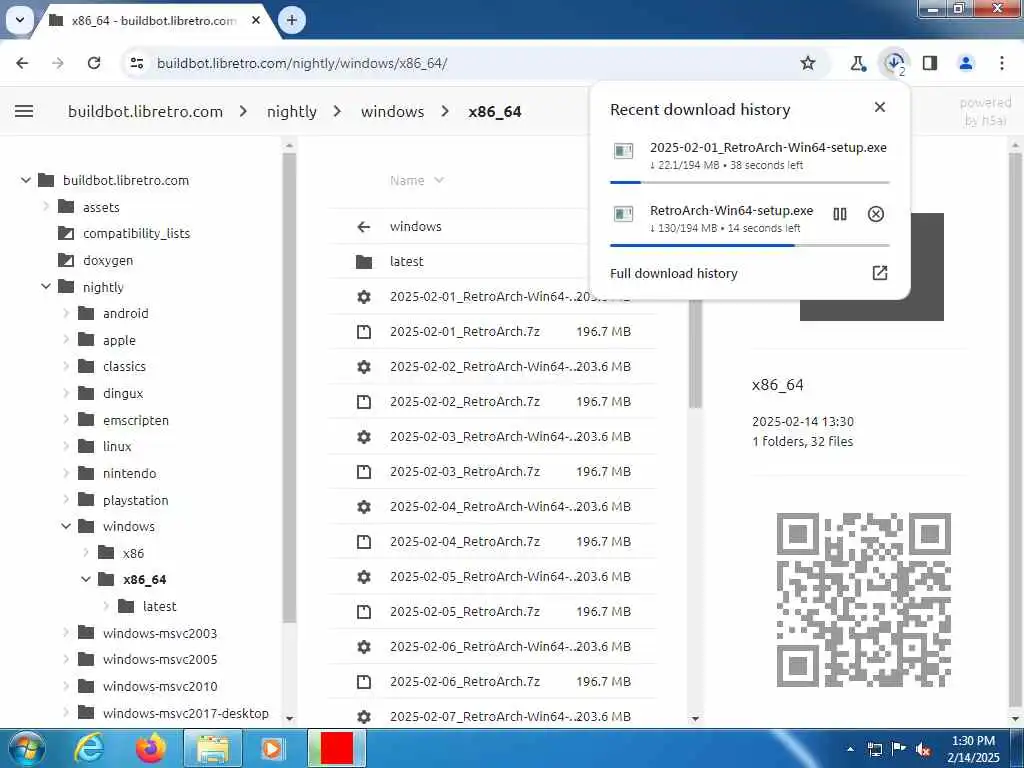Click the gear icon for 2025-02-03_RetroArch-Win64

(x=364, y=436)
